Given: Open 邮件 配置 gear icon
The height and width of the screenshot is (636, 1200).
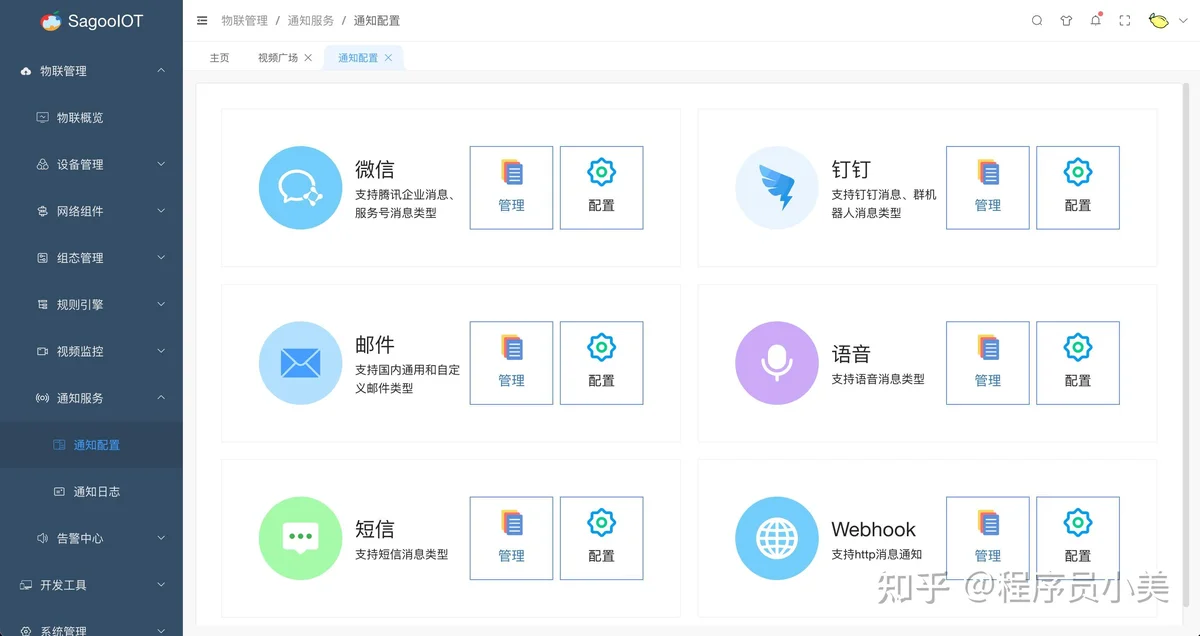Looking at the screenshot, I should coord(601,347).
